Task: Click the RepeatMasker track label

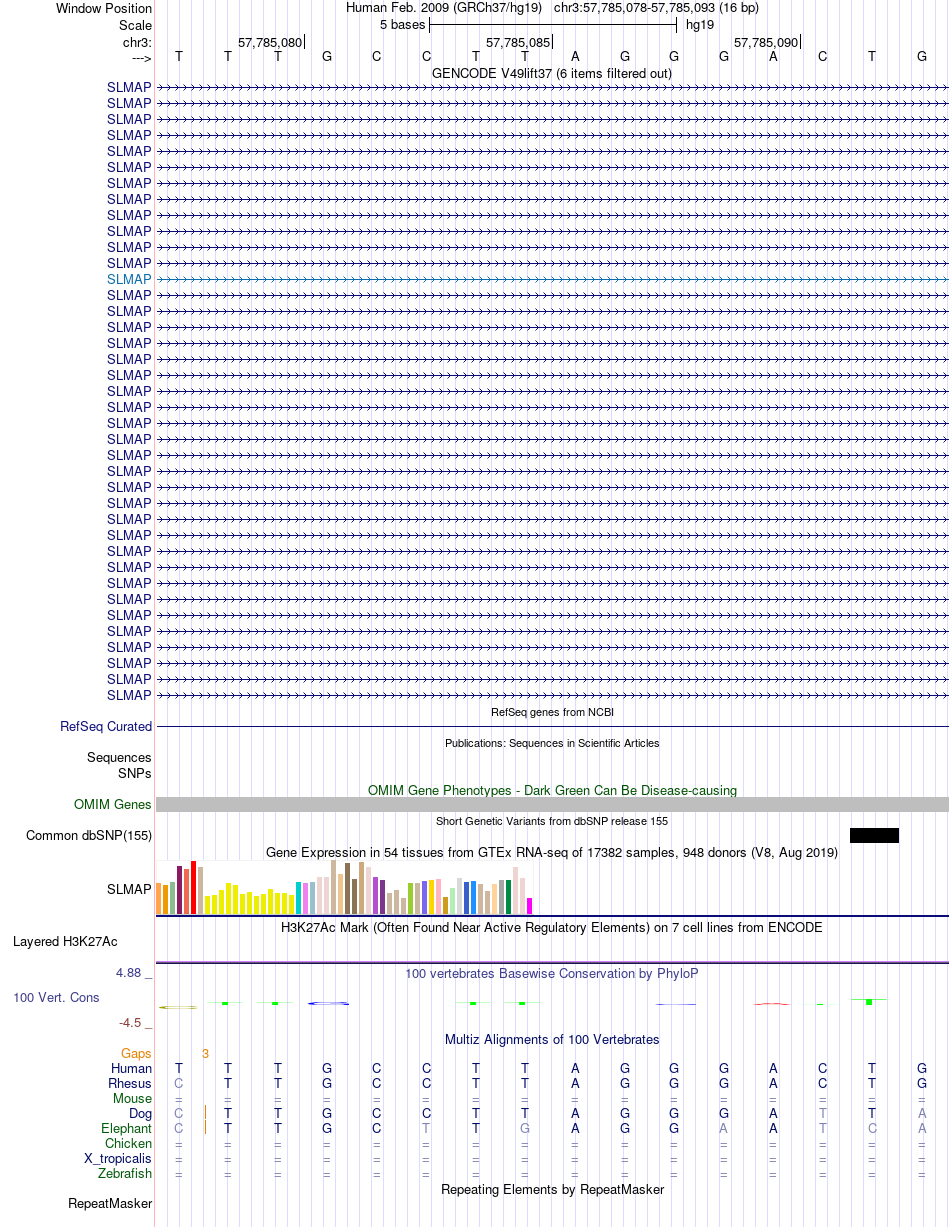Action: point(110,1203)
